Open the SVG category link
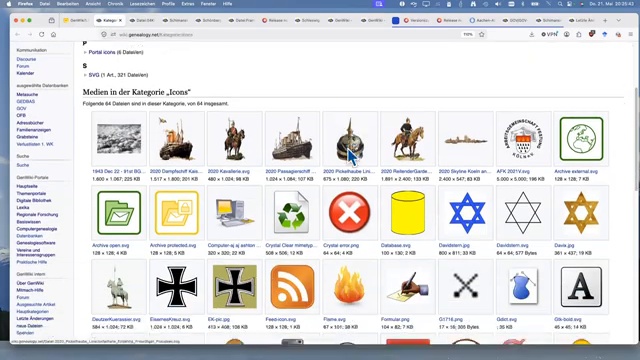The width and height of the screenshot is (640, 360). (x=94, y=75)
